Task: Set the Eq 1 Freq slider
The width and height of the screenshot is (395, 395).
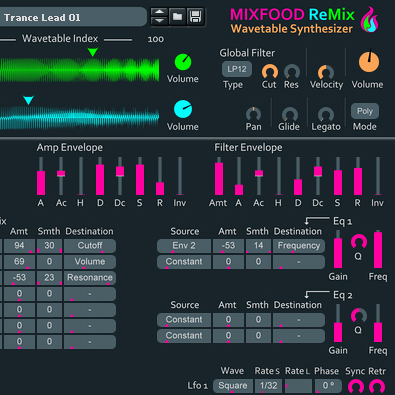Action: (x=378, y=249)
